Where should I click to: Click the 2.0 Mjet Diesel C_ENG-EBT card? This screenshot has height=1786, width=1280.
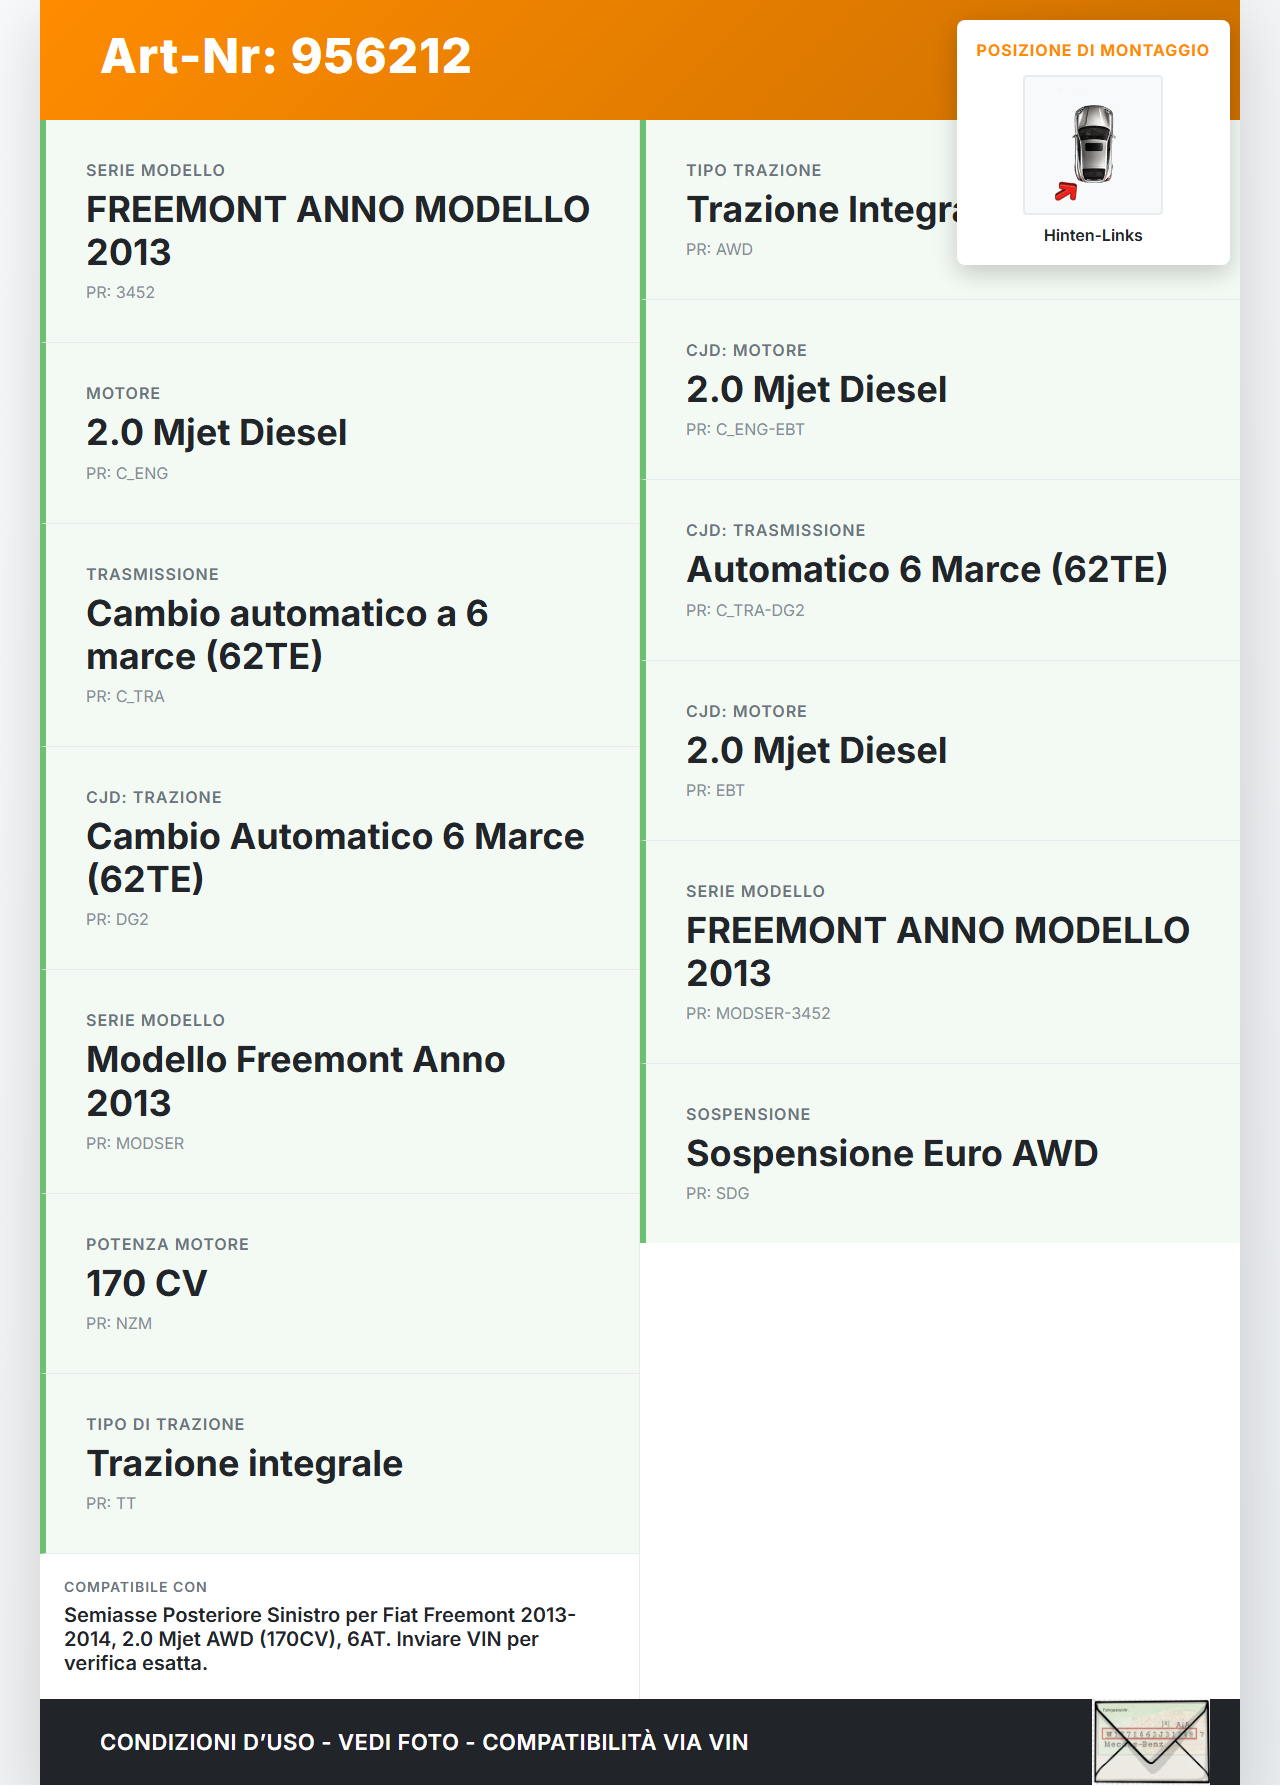coord(940,390)
